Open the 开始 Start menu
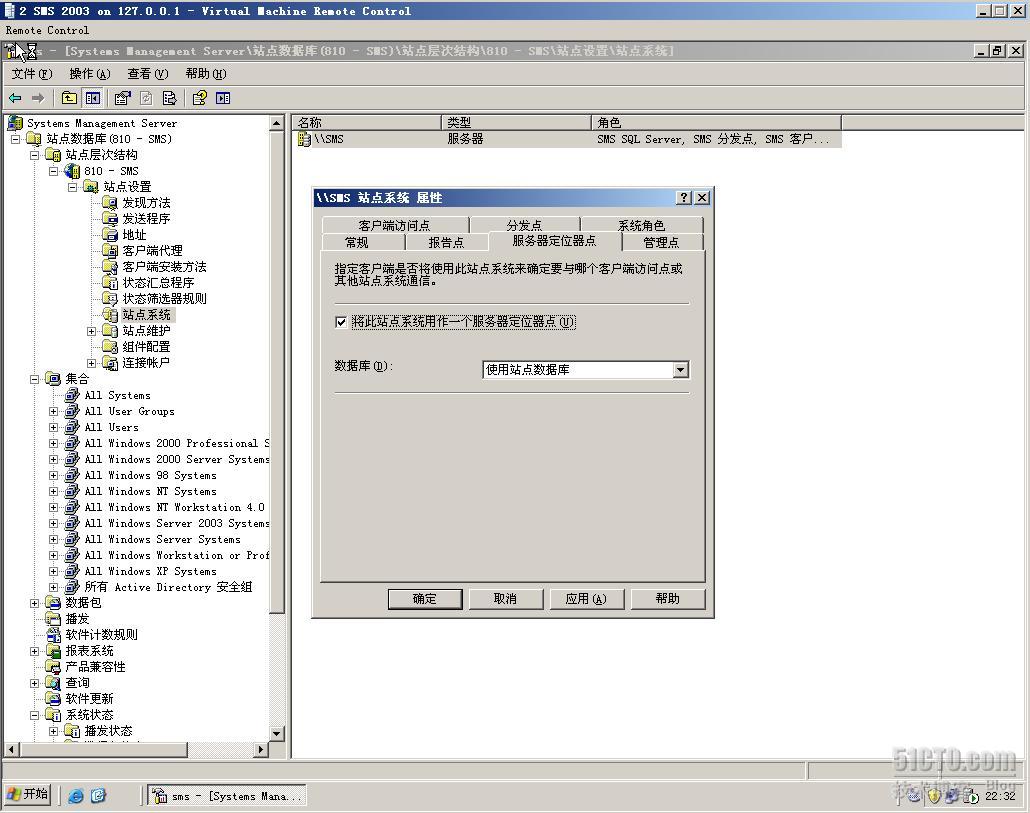Image resolution: width=1030 pixels, height=813 pixels. 28,795
